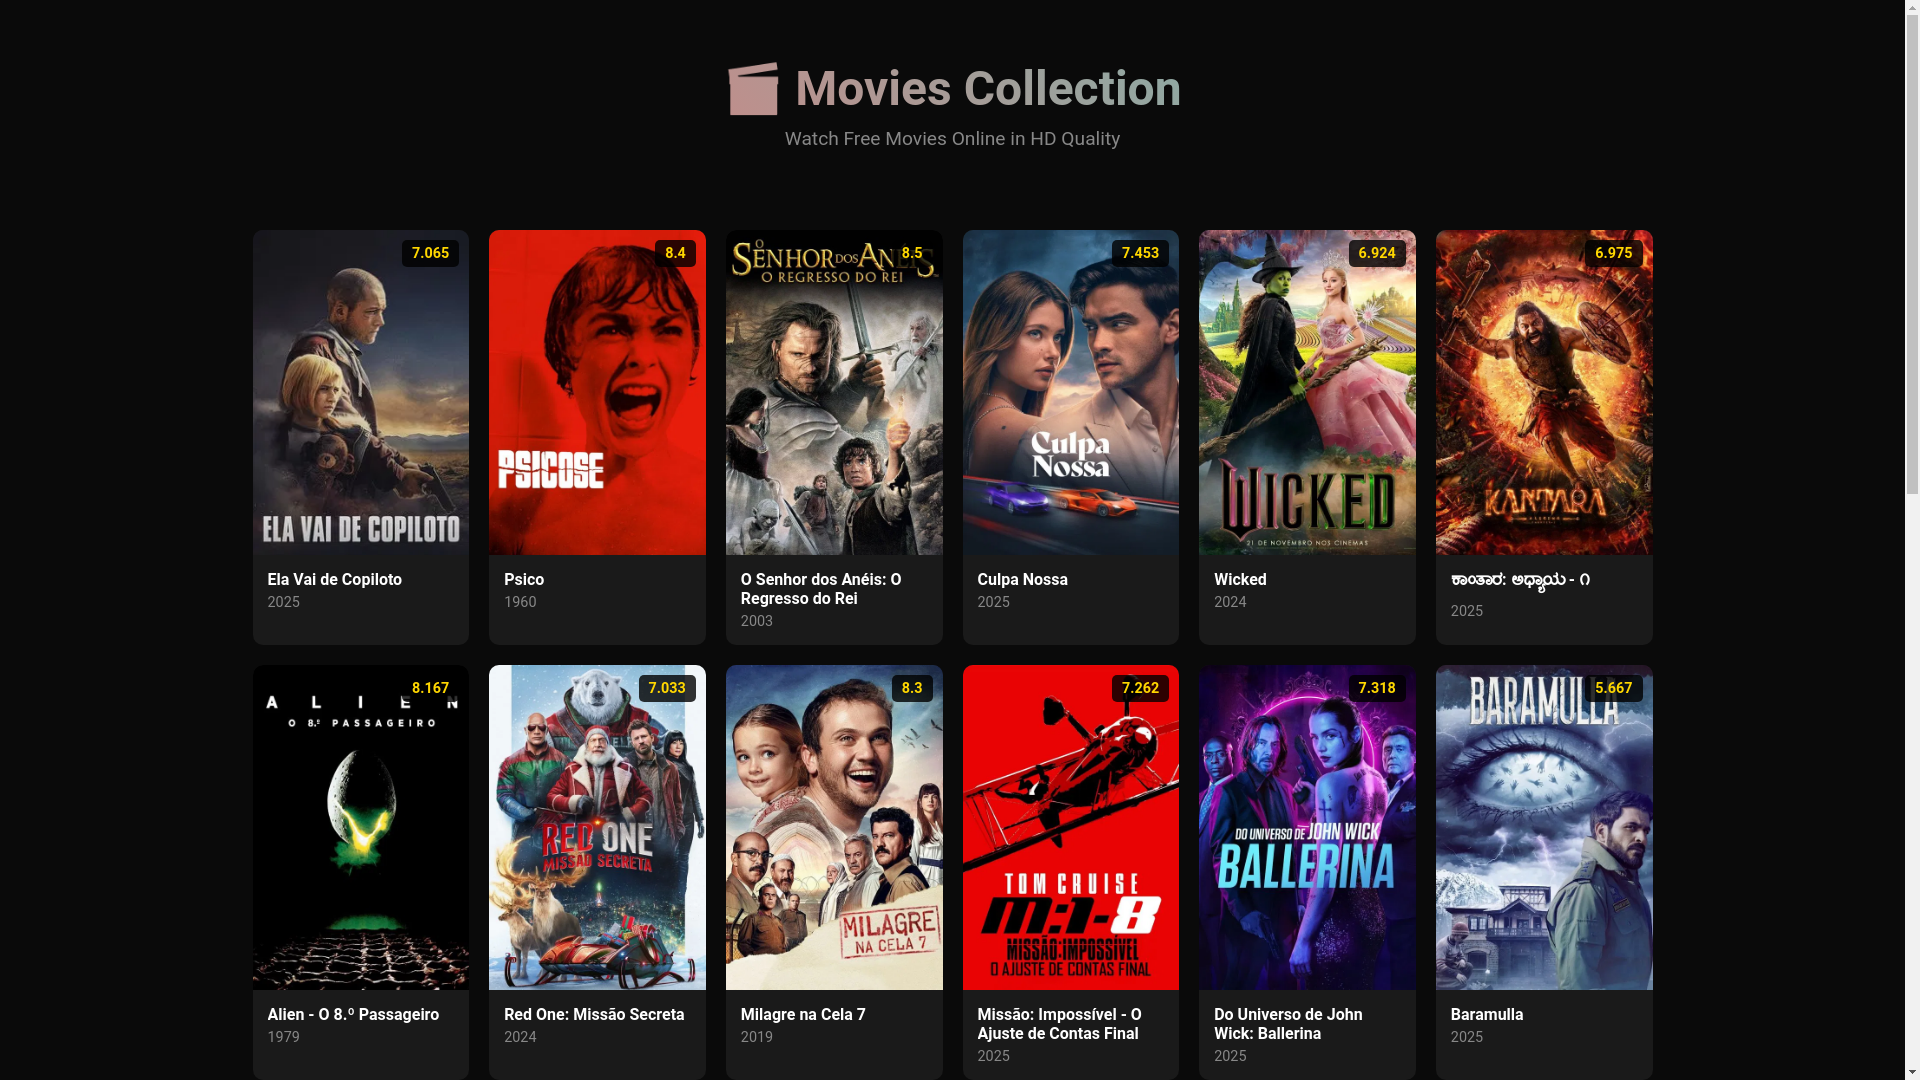Open the Ballerina John Wick poster
The height and width of the screenshot is (1080, 1920).
pyautogui.click(x=1307, y=827)
